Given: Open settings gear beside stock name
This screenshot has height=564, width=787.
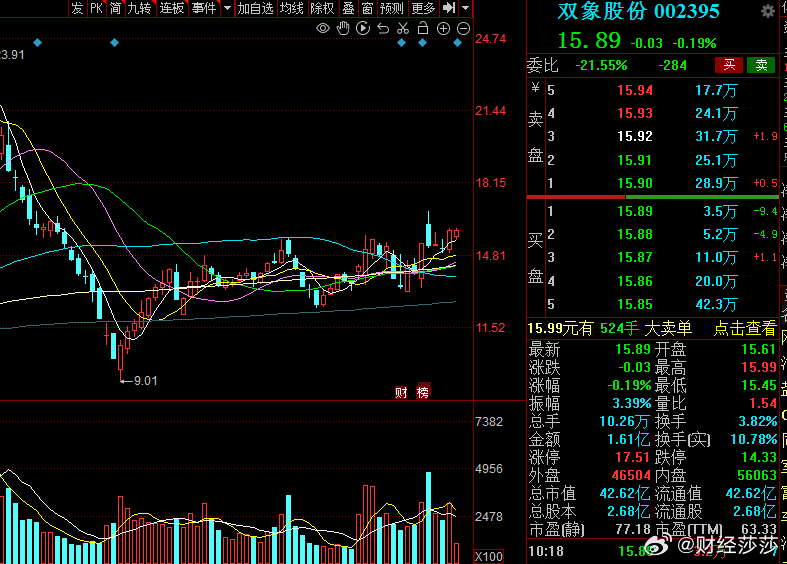Looking at the screenshot, I should pos(767,12).
